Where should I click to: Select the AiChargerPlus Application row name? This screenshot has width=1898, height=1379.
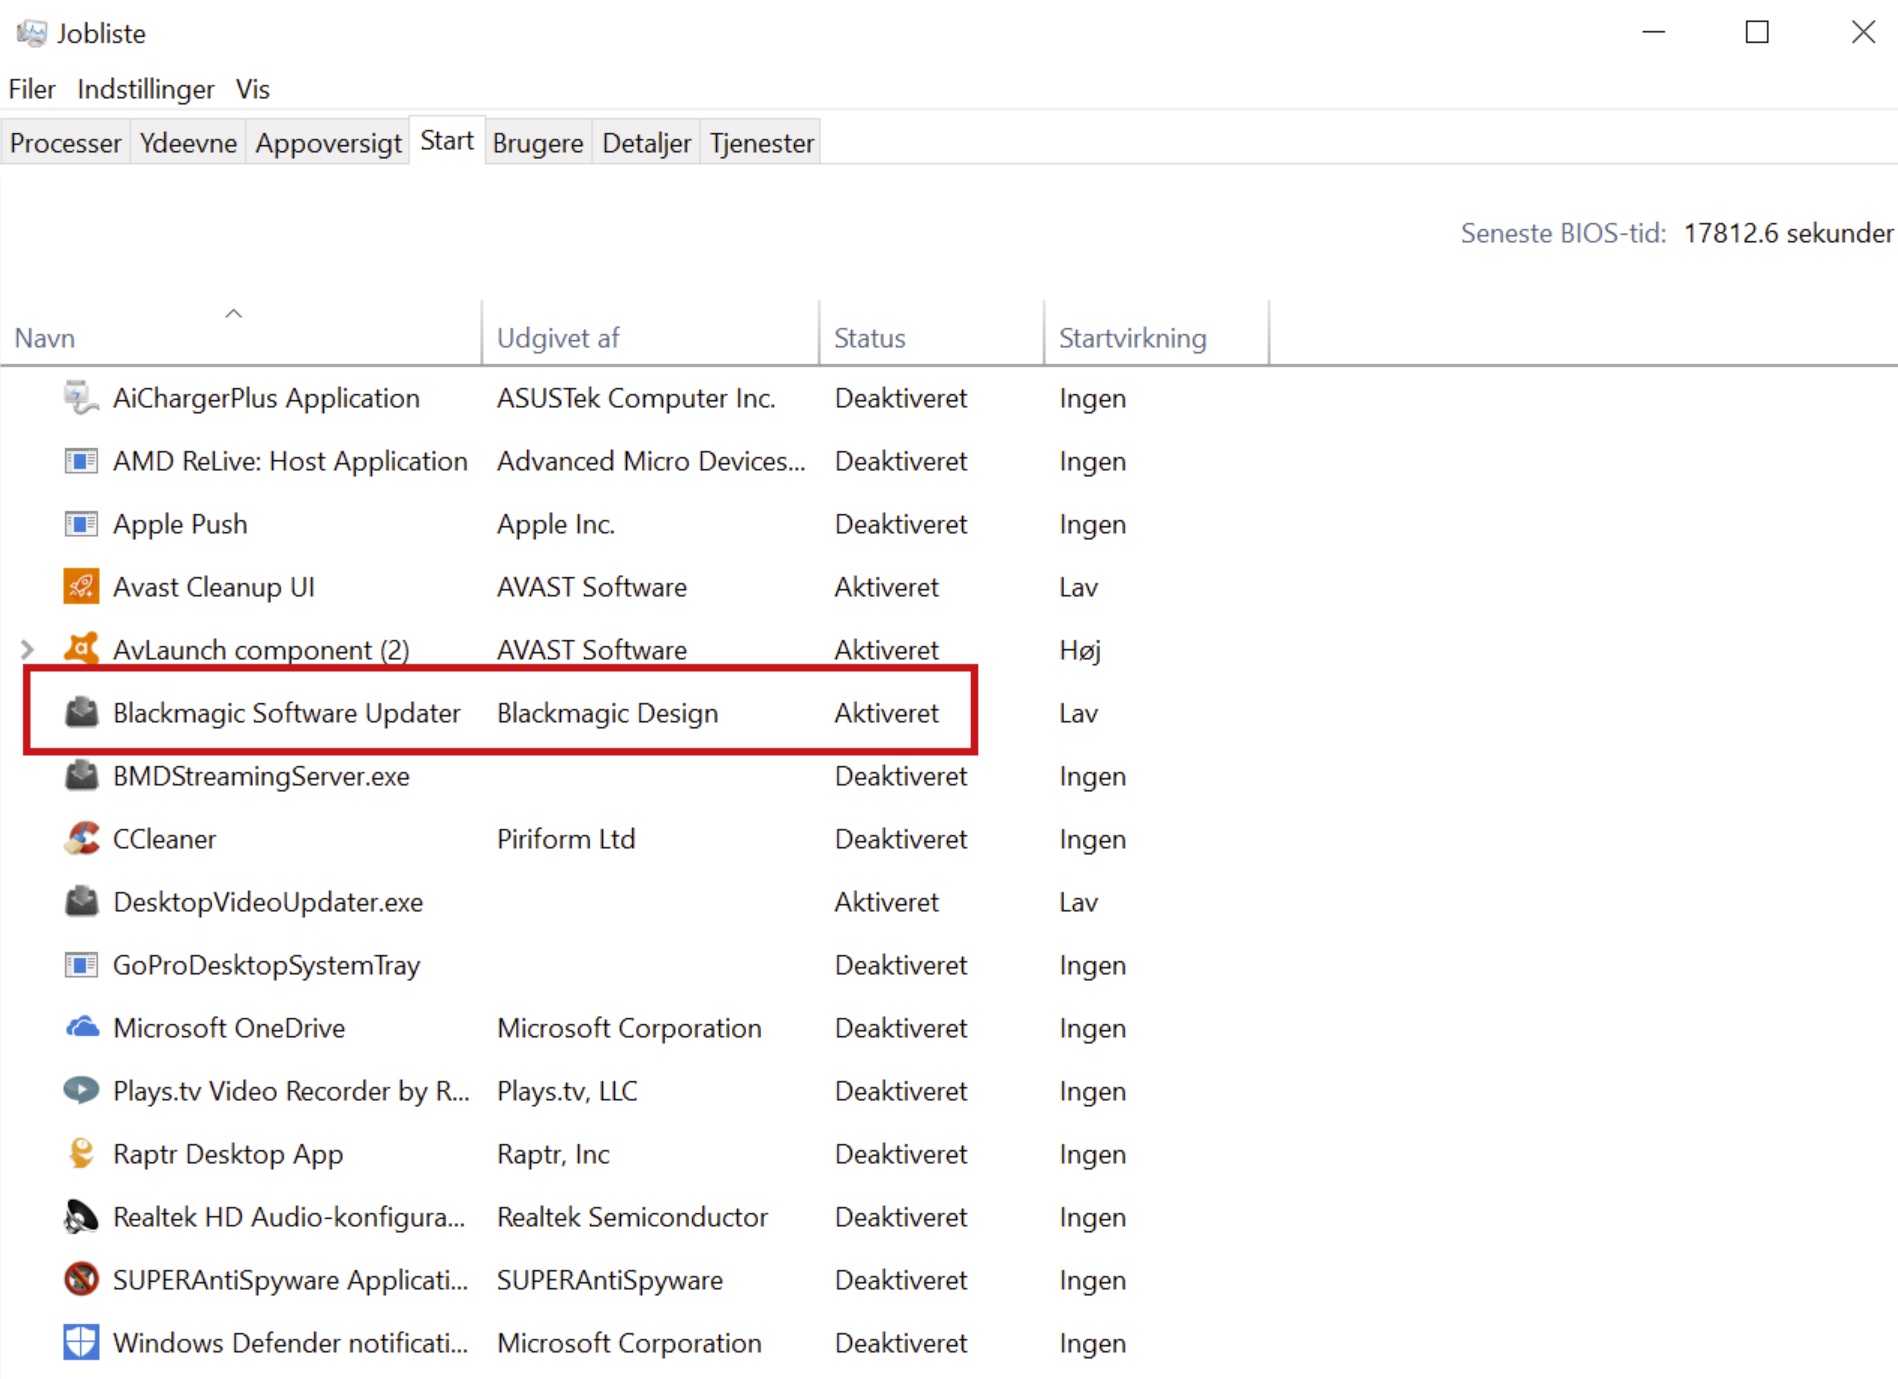tap(266, 398)
